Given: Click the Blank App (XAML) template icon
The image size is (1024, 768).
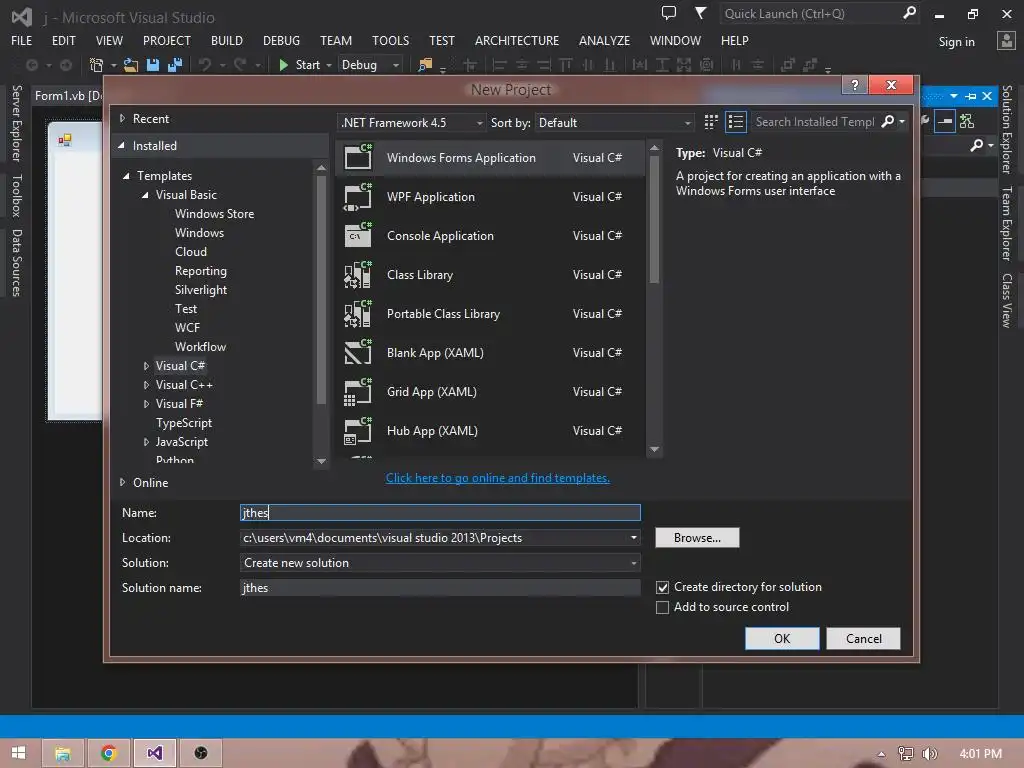Looking at the screenshot, I should click(358, 353).
